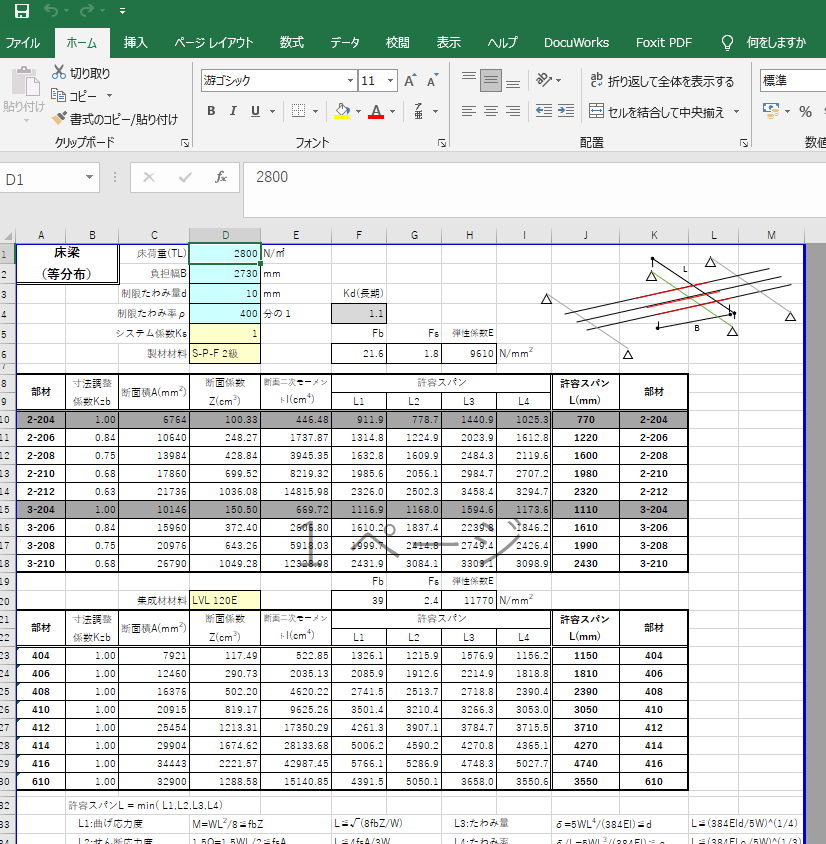Click the Insert Function fx icon
This screenshot has width=826, height=844.
221,177
